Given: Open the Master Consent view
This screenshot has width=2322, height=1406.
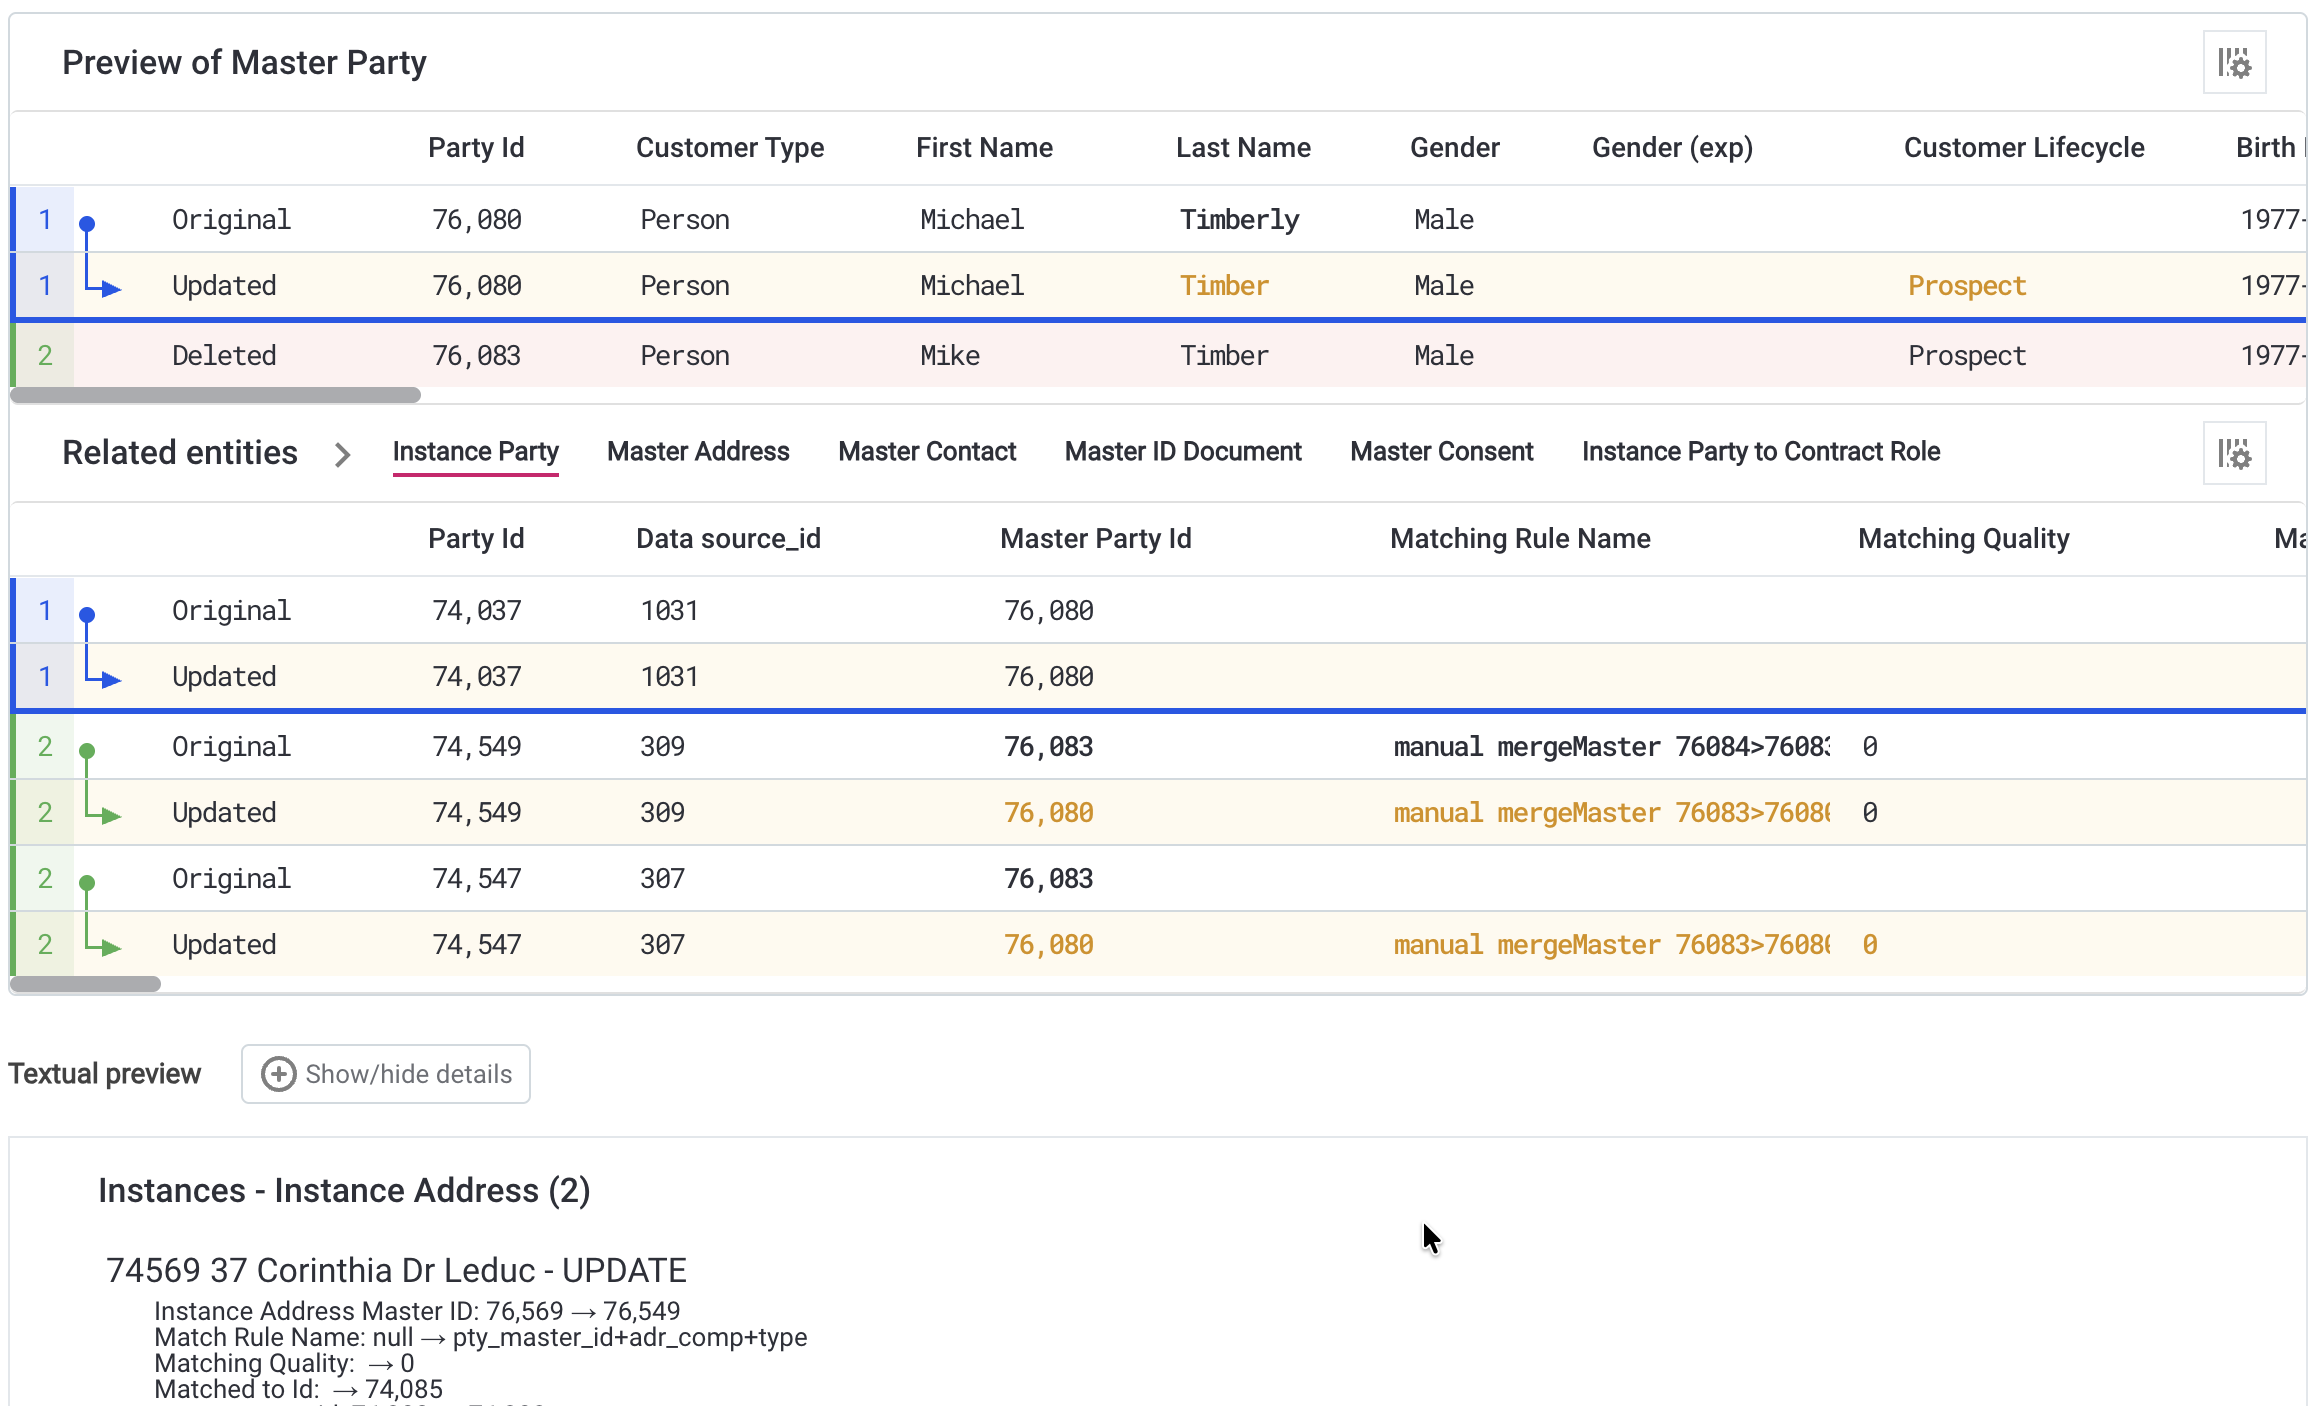Looking at the screenshot, I should (x=1440, y=451).
